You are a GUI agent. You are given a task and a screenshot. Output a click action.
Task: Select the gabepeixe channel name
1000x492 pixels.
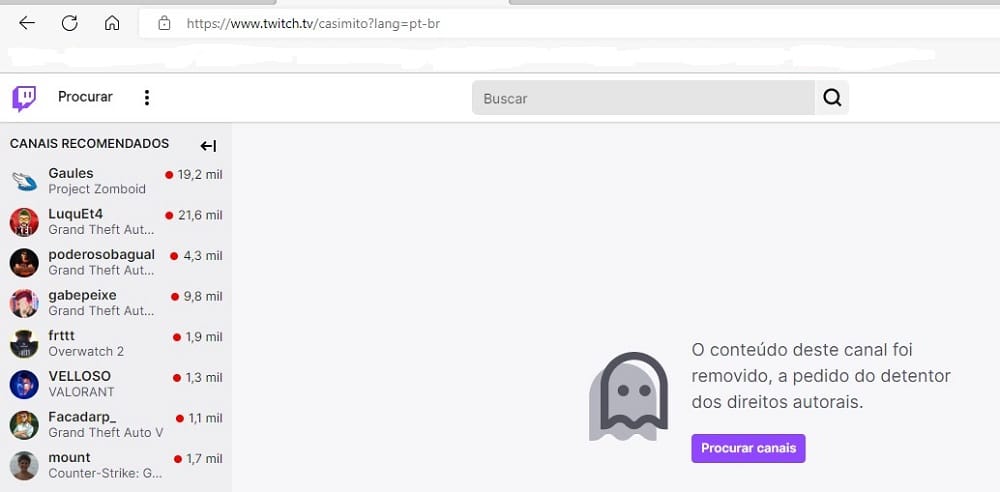[x=82, y=295]
